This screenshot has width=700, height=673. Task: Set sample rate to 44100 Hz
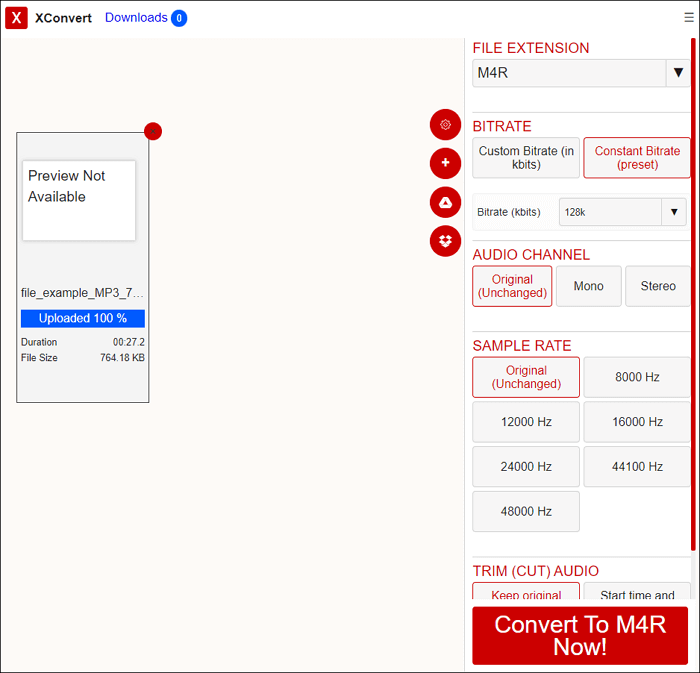pos(637,467)
